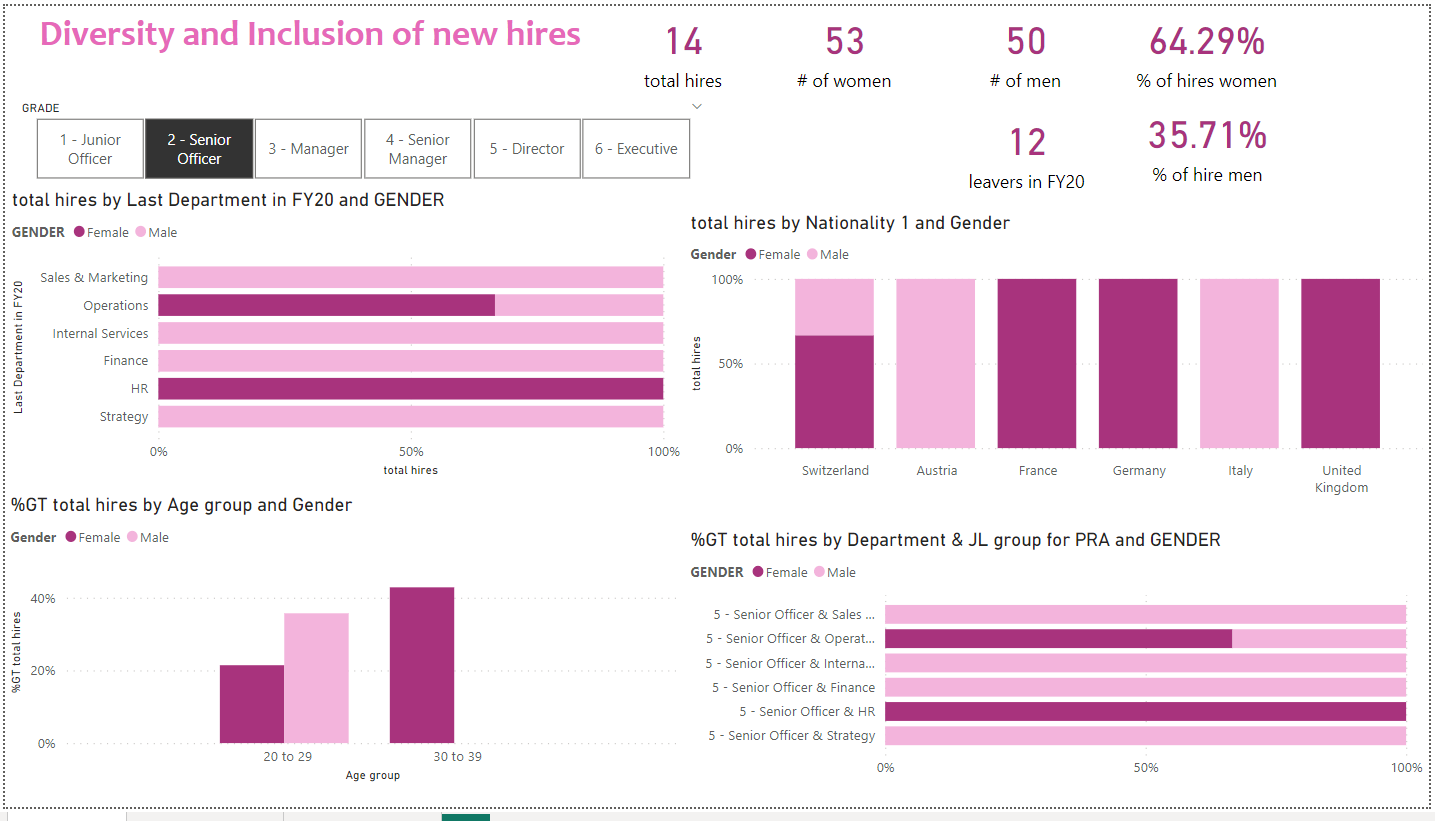
Task: Toggle the Female legend in the Last Department chart
Action: 101,232
